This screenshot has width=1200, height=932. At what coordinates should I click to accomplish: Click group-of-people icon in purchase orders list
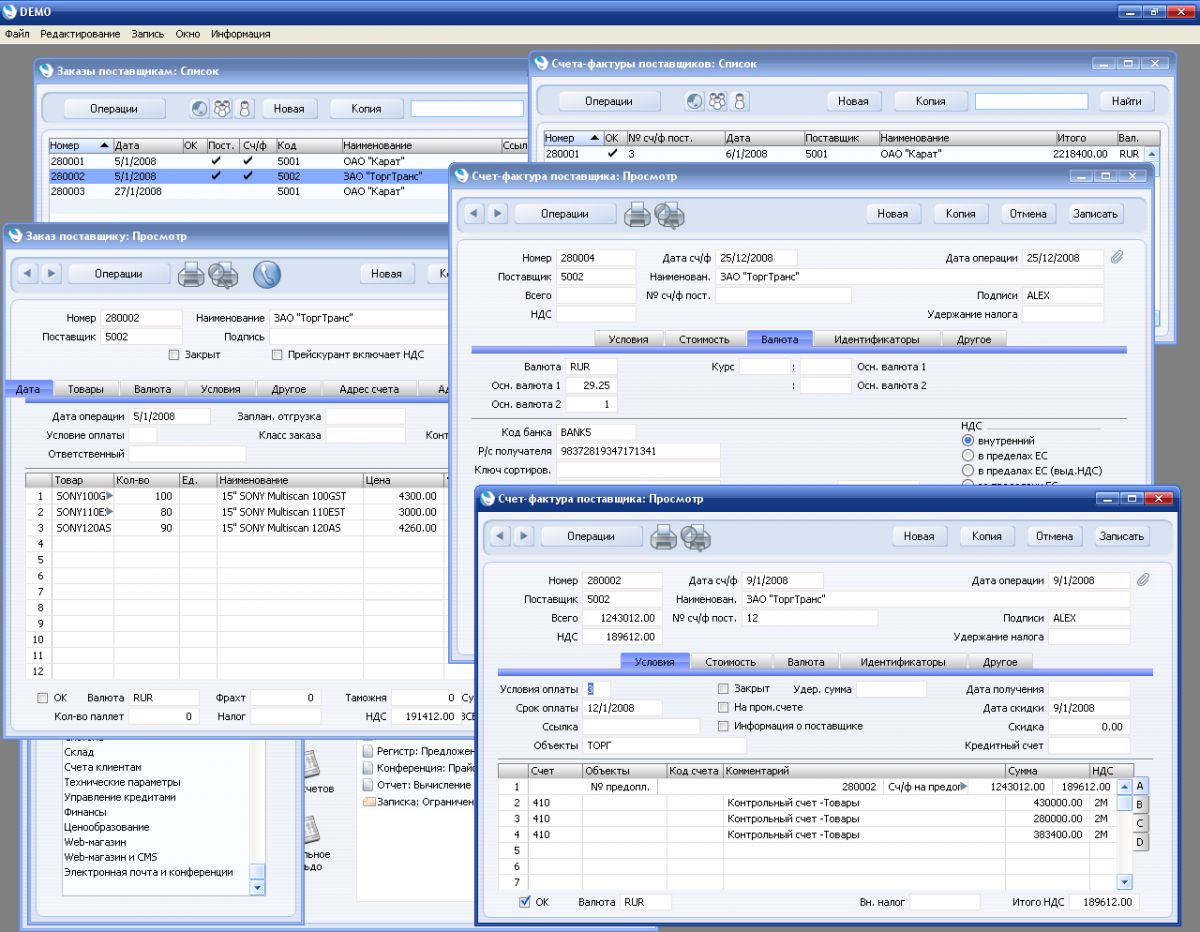[222, 108]
